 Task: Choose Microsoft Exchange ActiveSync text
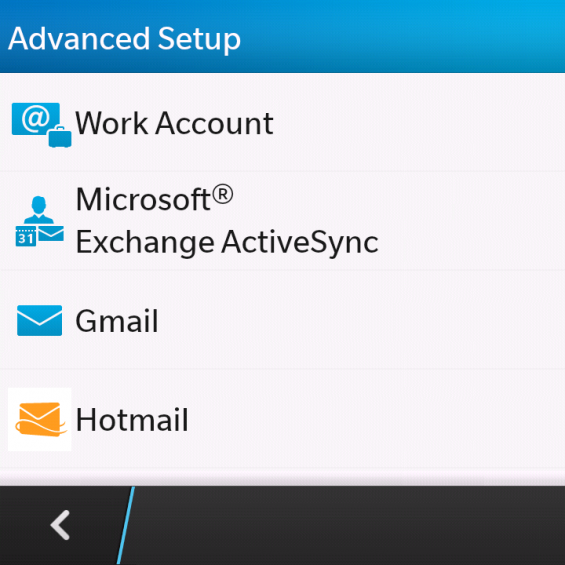[x=227, y=220]
